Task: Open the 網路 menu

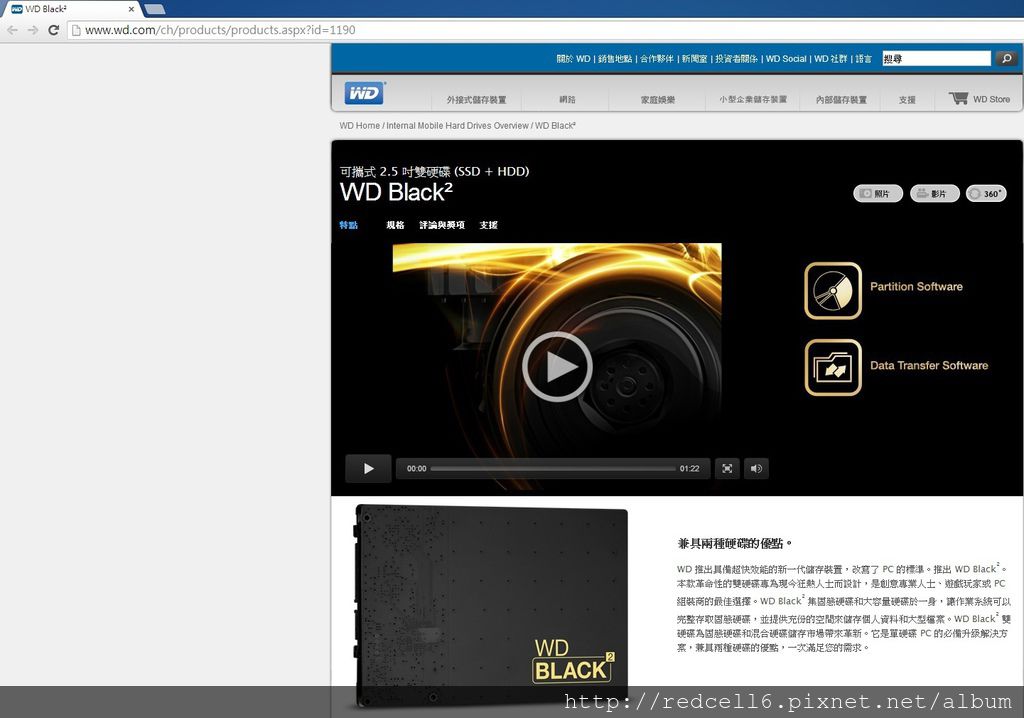Action: click(567, 100)
